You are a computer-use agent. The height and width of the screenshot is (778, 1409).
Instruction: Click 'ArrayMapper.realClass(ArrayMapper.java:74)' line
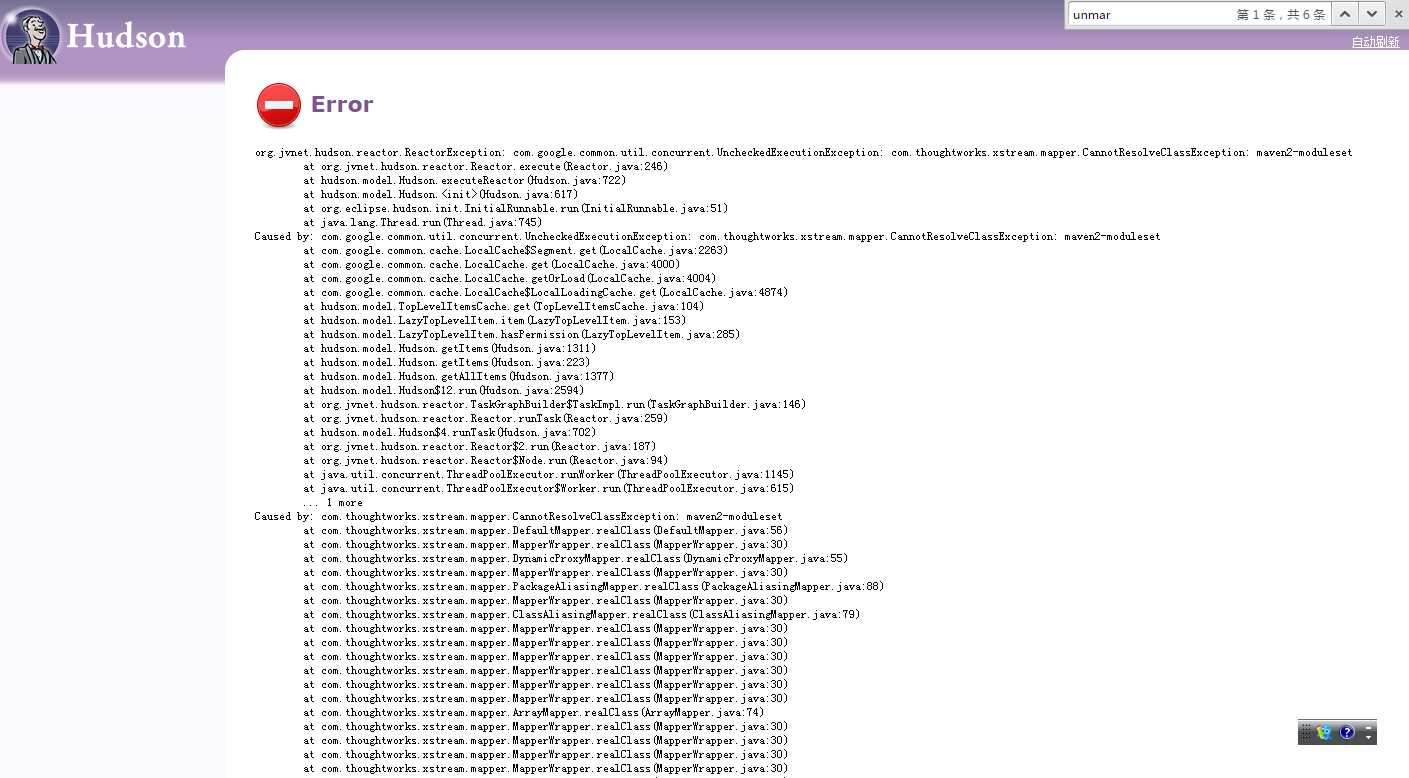(534, 713)
